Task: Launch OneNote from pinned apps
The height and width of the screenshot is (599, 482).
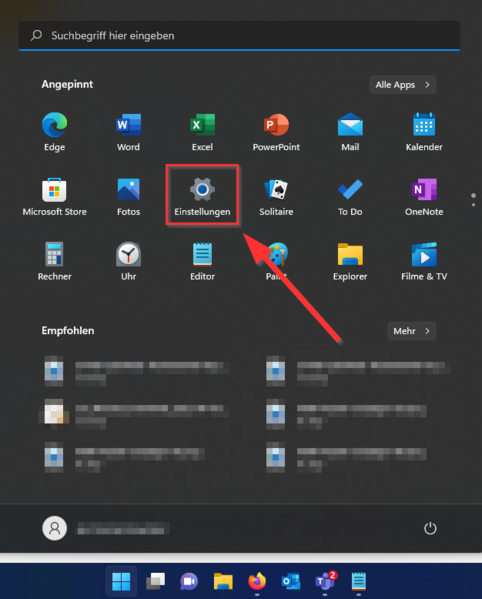Action: [x=424, y=196]
